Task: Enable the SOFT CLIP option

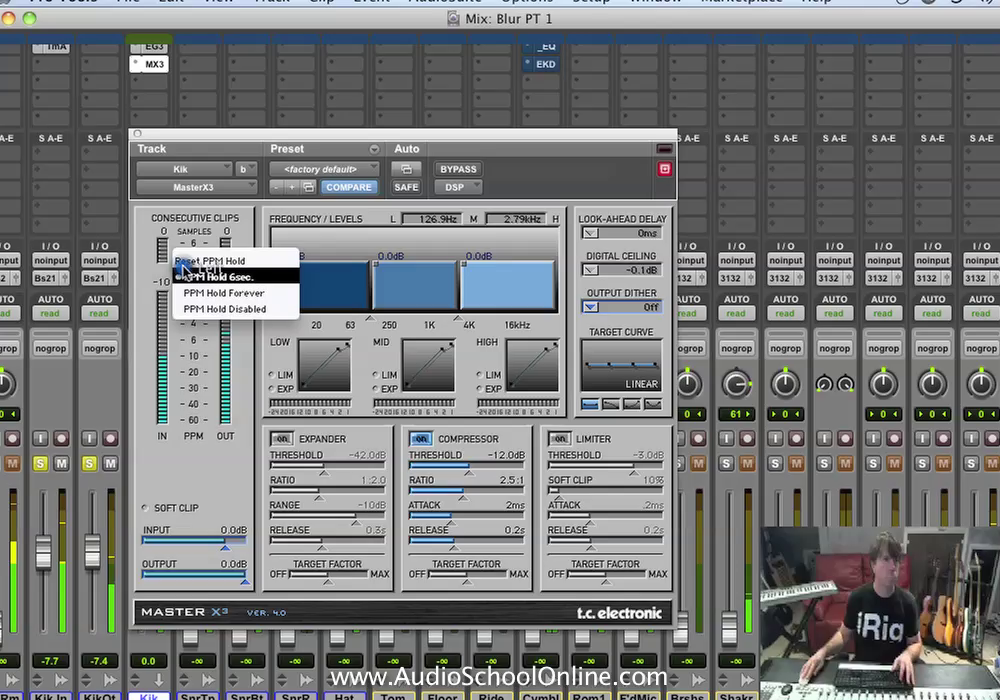Action: 145,508
